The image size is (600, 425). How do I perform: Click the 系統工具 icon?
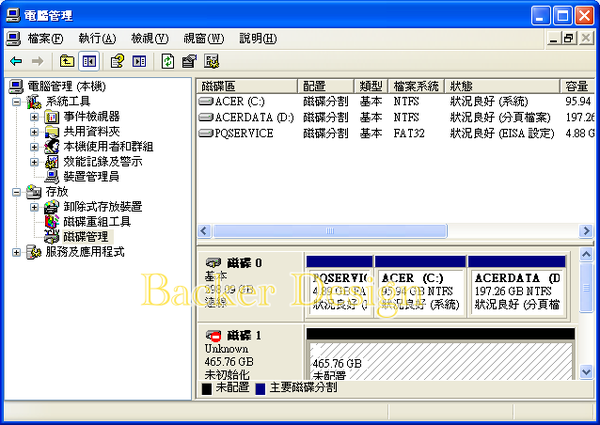[34, 101]
